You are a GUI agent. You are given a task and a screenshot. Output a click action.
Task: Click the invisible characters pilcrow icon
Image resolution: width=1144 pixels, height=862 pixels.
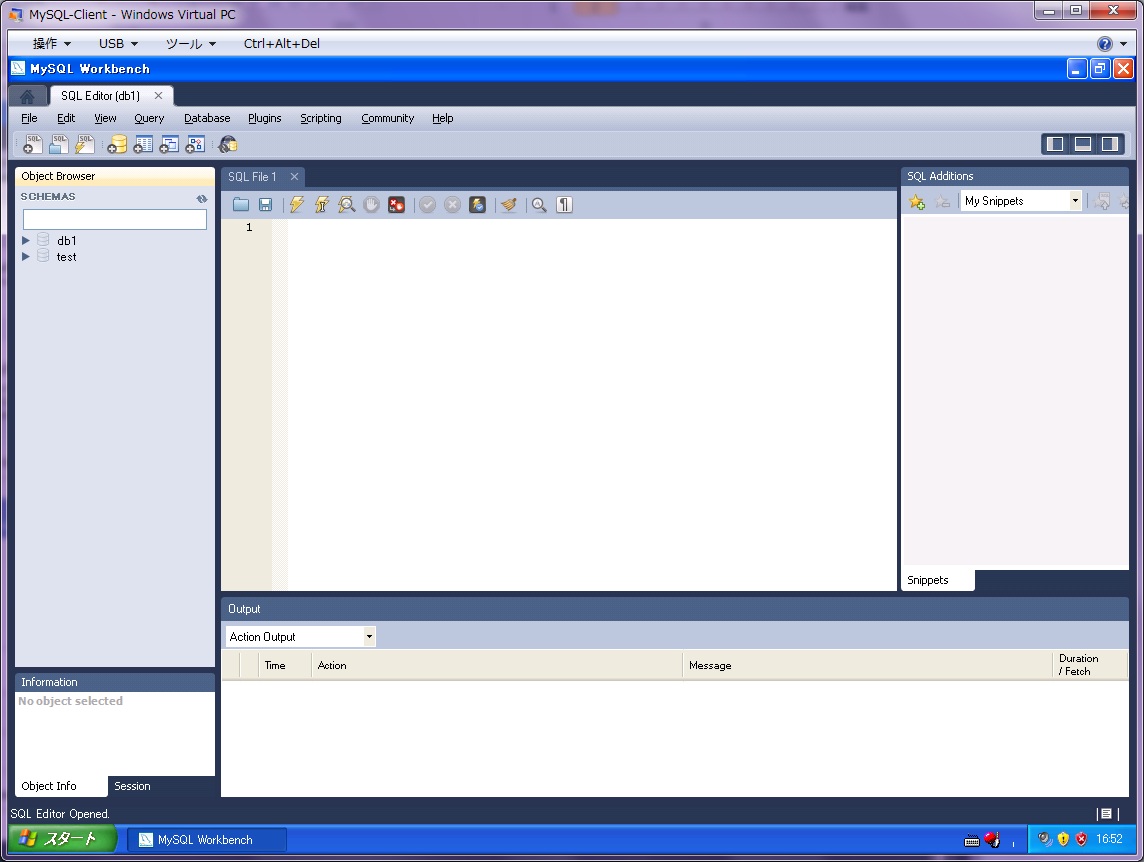point(564,204)
